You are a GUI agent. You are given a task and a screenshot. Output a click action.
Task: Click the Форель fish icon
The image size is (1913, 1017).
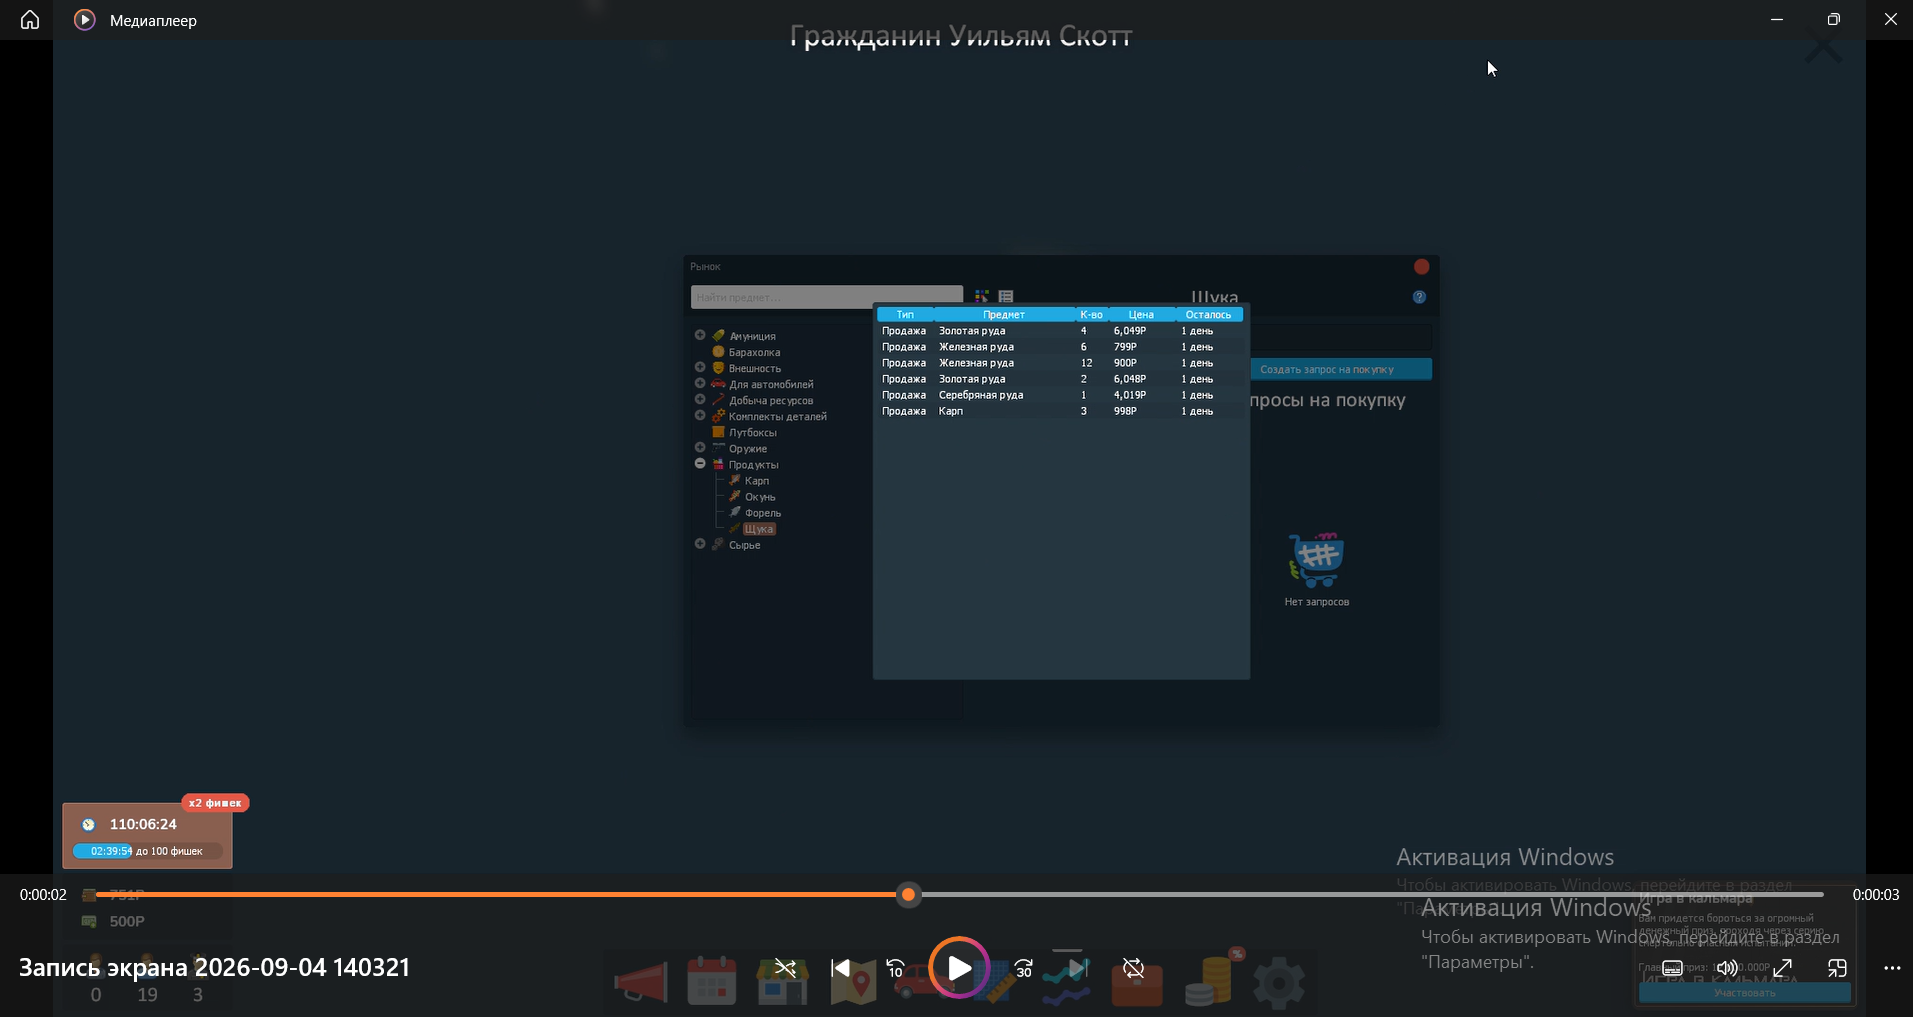[x=735, y=512]
